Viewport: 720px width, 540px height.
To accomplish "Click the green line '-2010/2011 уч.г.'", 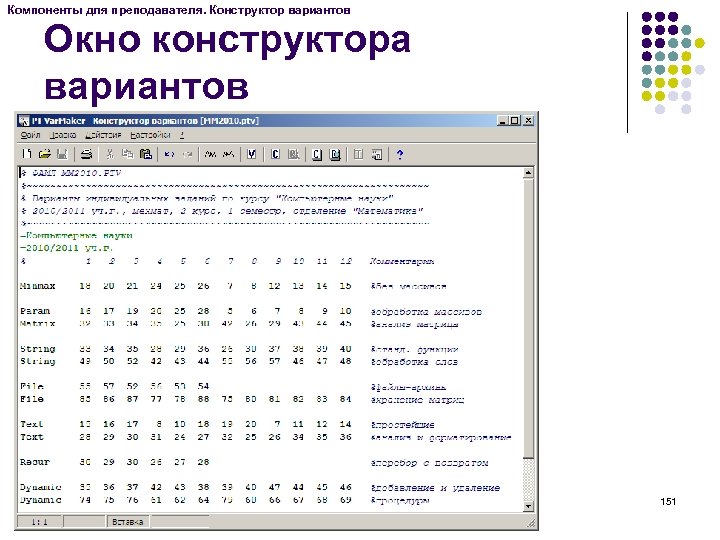I will (67, 248).
